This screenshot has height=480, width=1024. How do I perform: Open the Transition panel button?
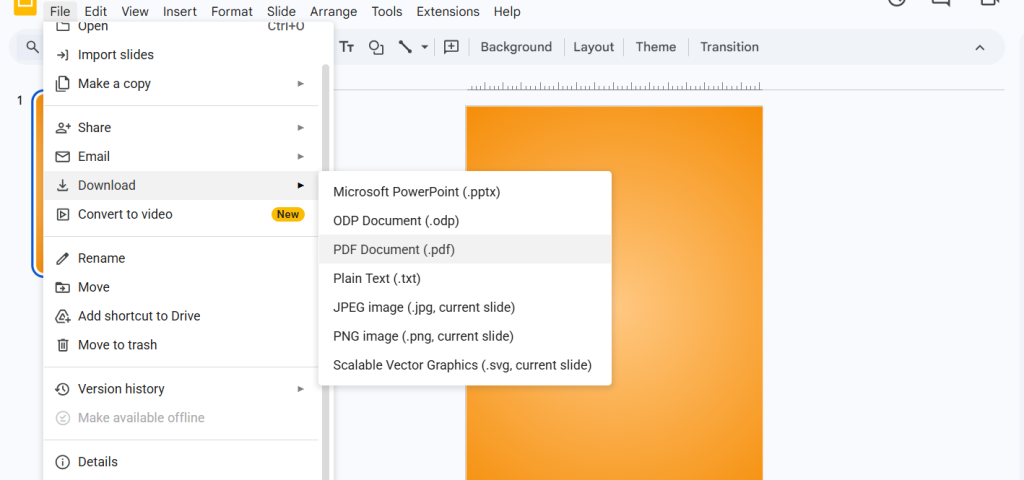(729, 47)
